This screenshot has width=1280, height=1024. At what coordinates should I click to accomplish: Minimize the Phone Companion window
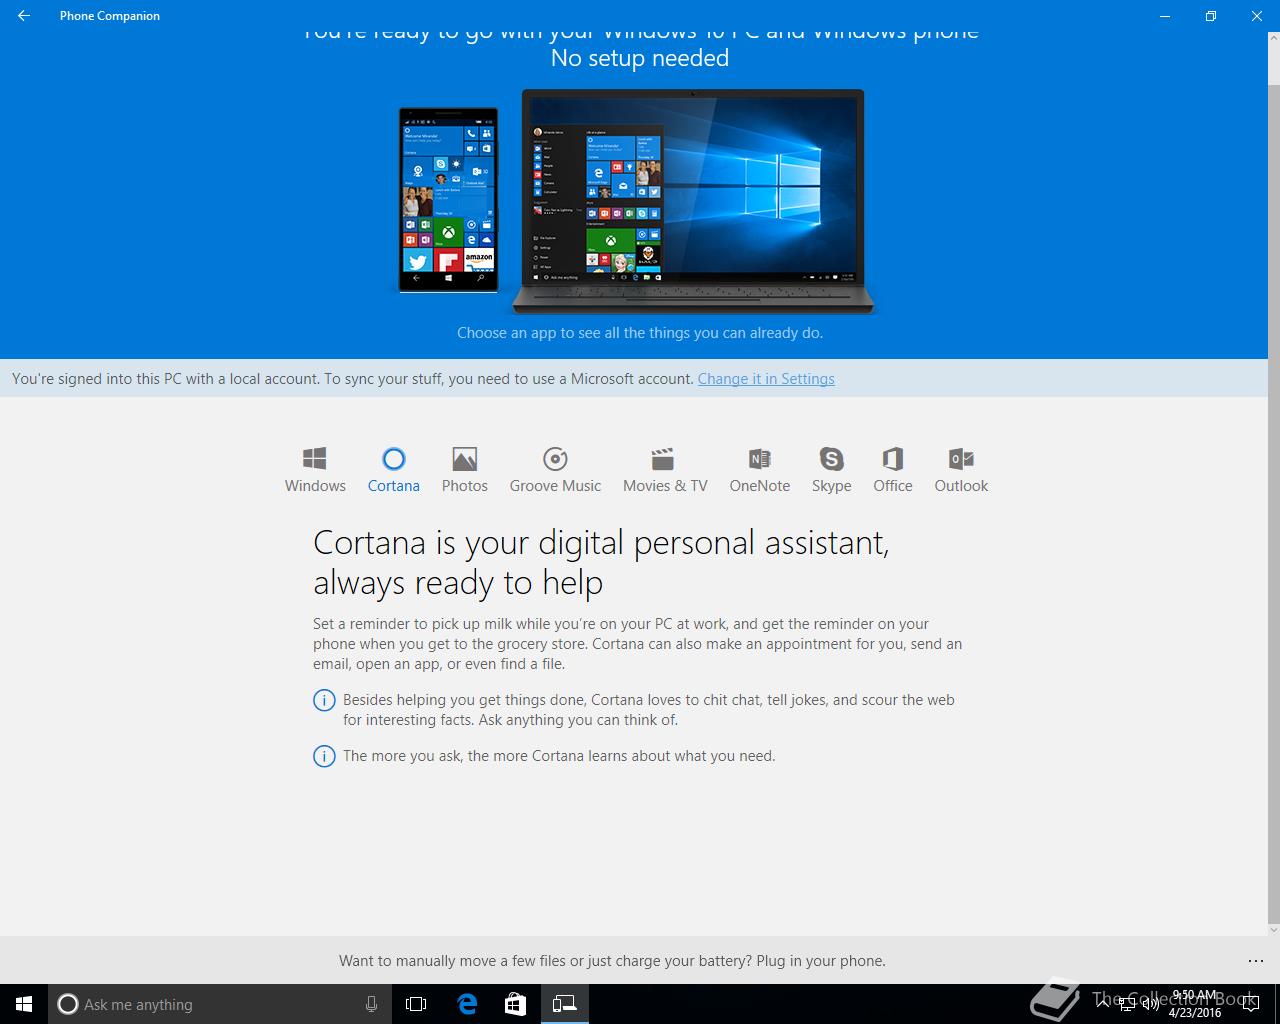[1164, 16]
